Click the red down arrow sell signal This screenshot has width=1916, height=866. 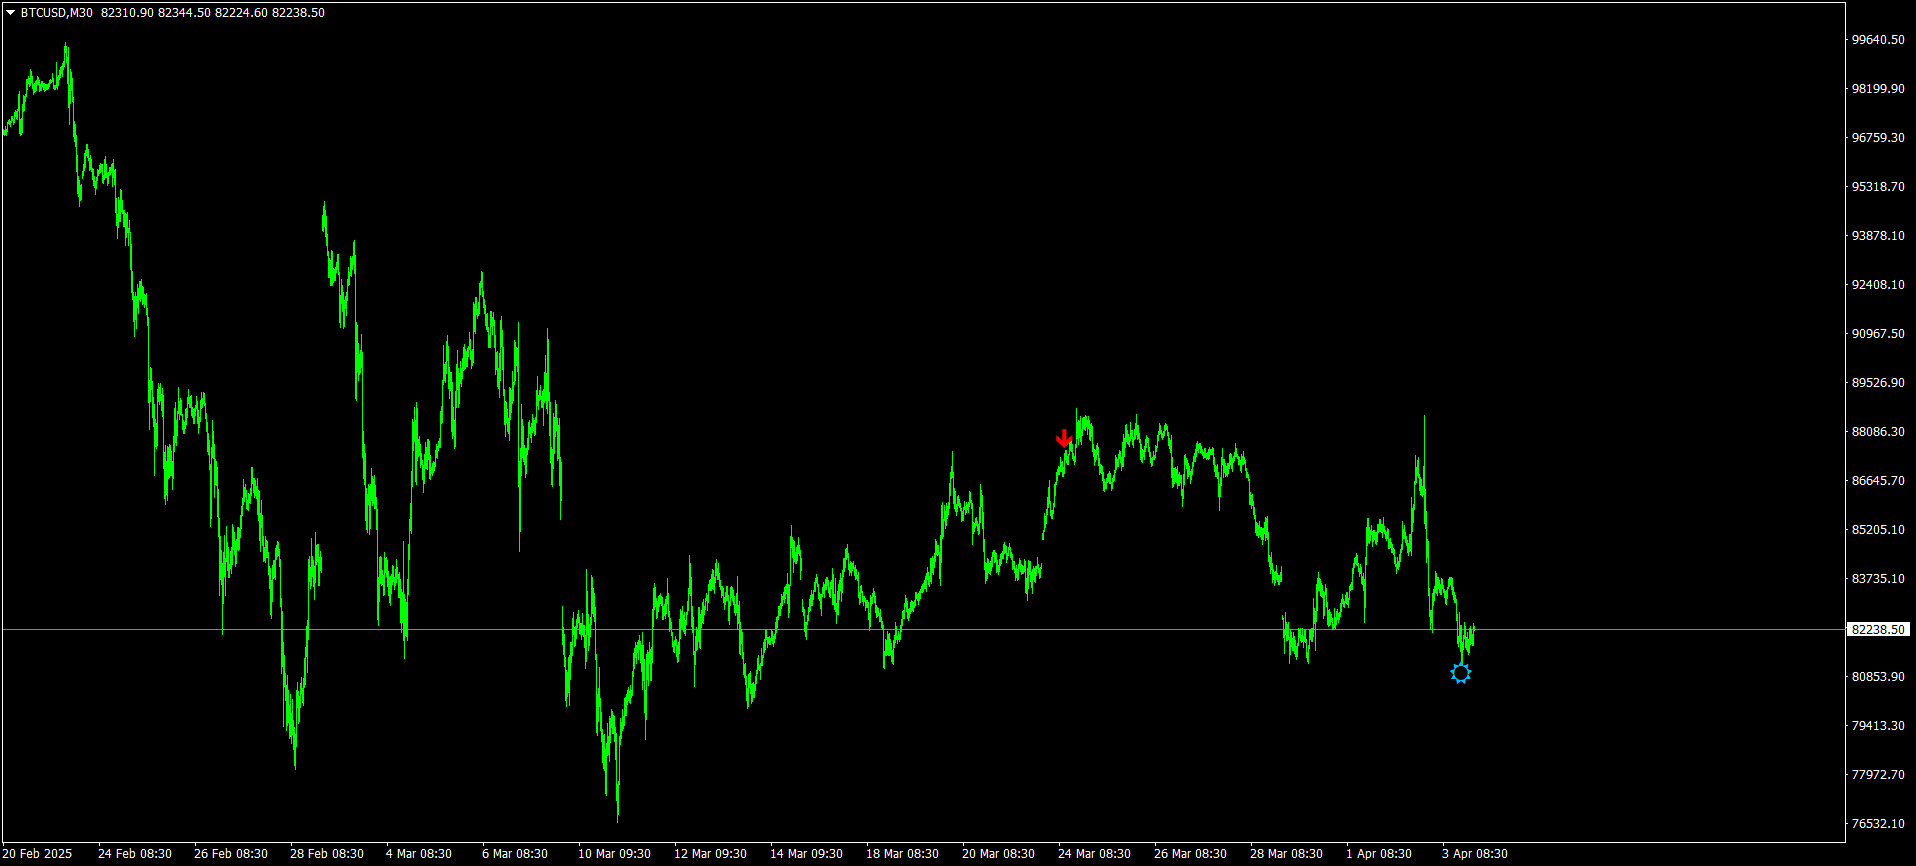point(1064,438)
